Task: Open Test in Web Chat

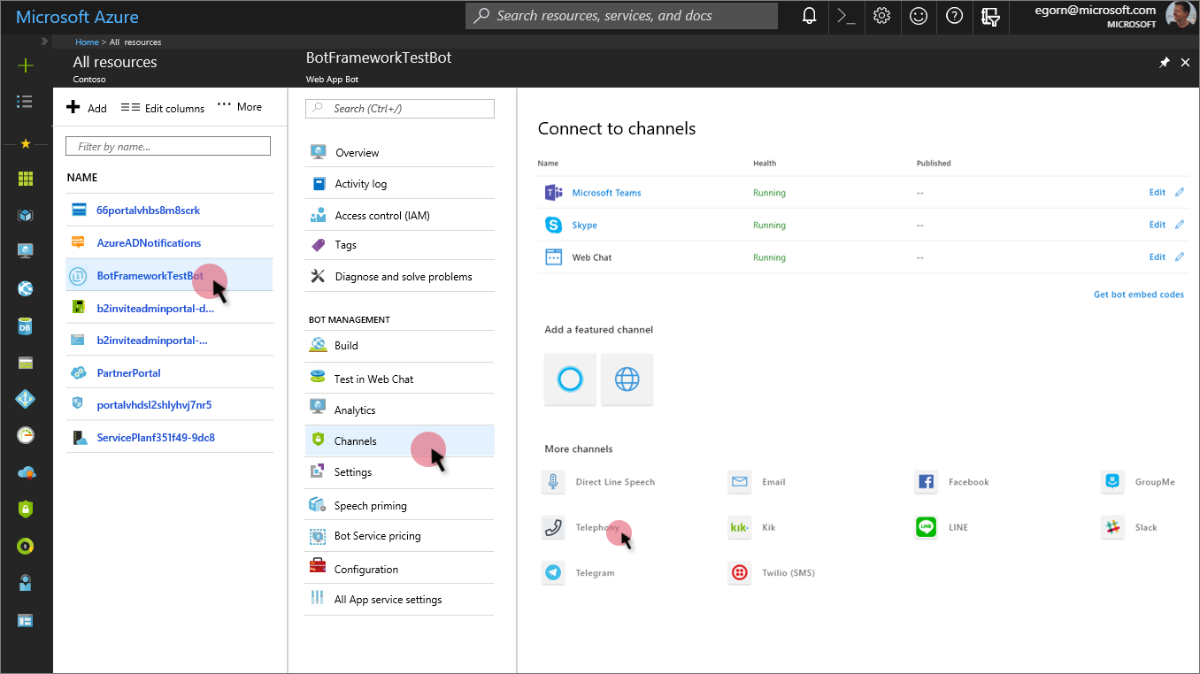Action: coord(399,379)
